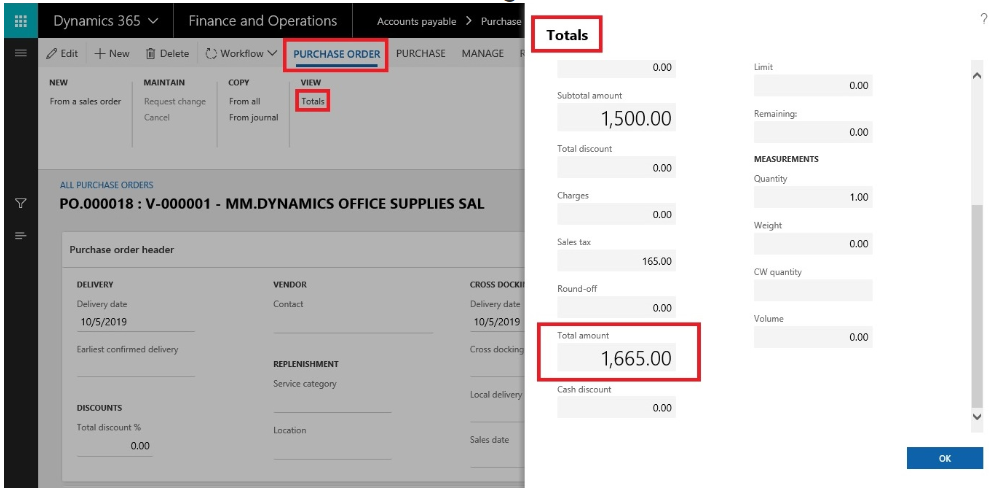This screenshot has height=490, width=989.
Task: Click the Totals scrollbar down arrow
Action: coord(978,416)
